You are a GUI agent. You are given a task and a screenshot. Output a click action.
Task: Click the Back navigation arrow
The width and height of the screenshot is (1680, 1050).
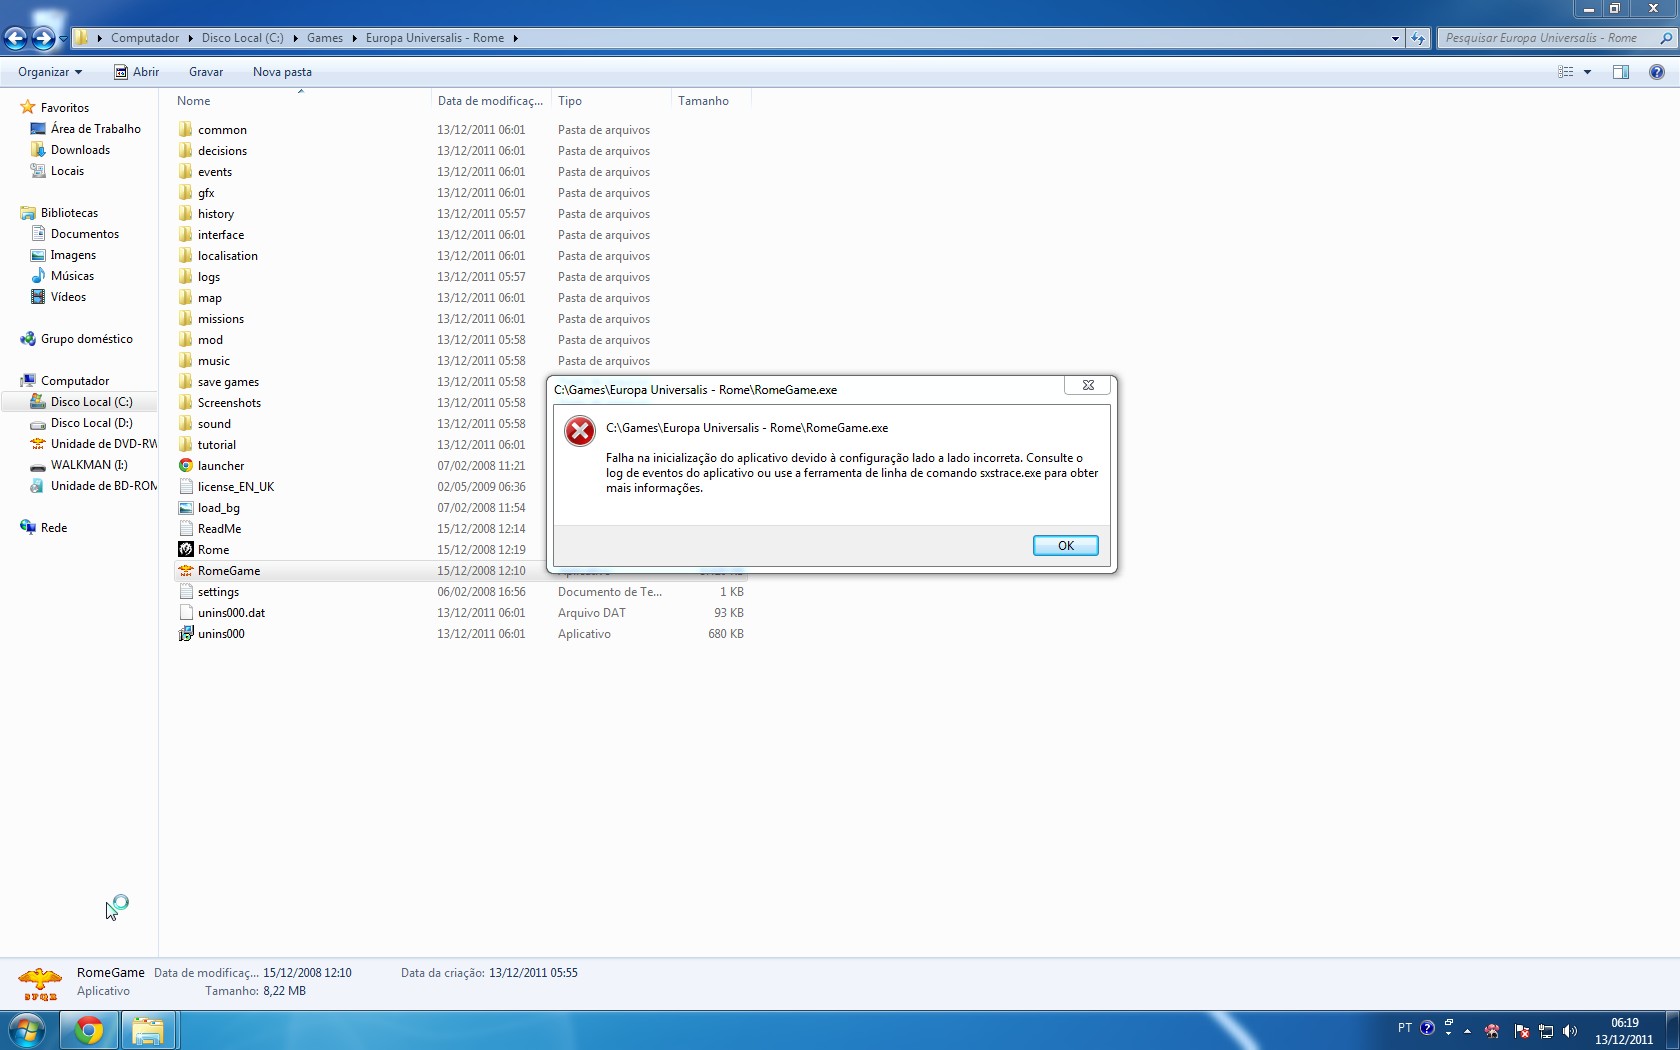[x=16, y=38]
